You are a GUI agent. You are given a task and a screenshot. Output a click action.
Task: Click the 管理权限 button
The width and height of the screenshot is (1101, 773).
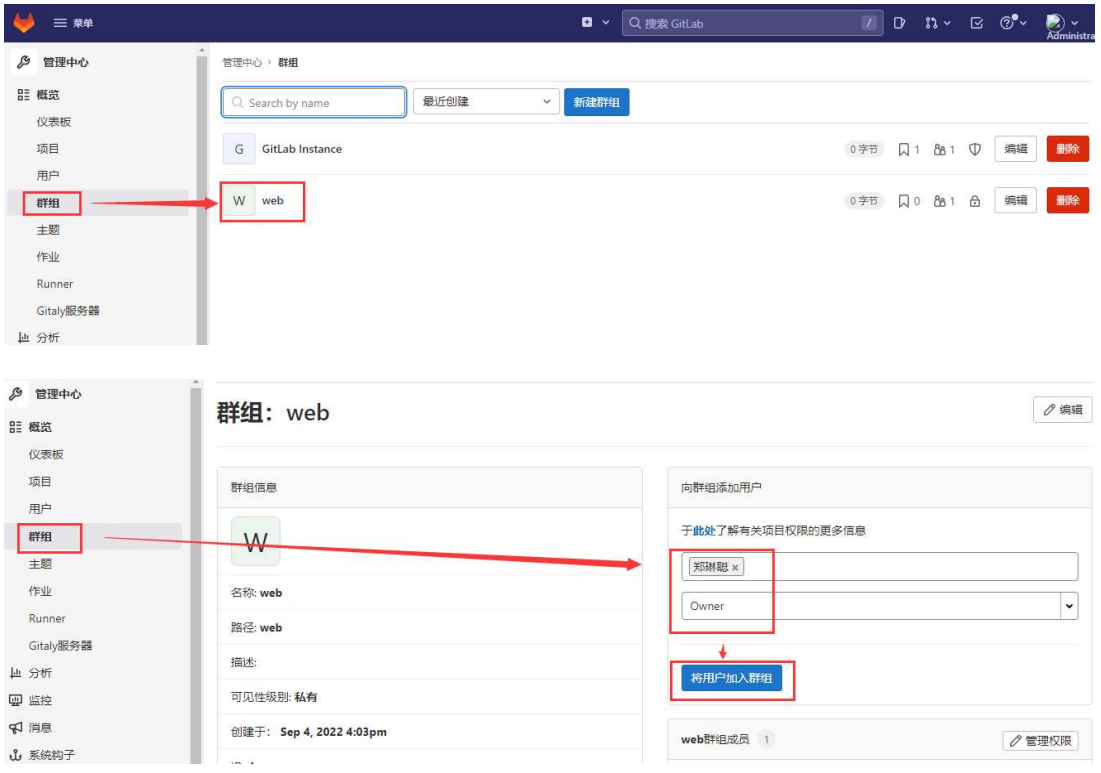[x=1040, y=741]
